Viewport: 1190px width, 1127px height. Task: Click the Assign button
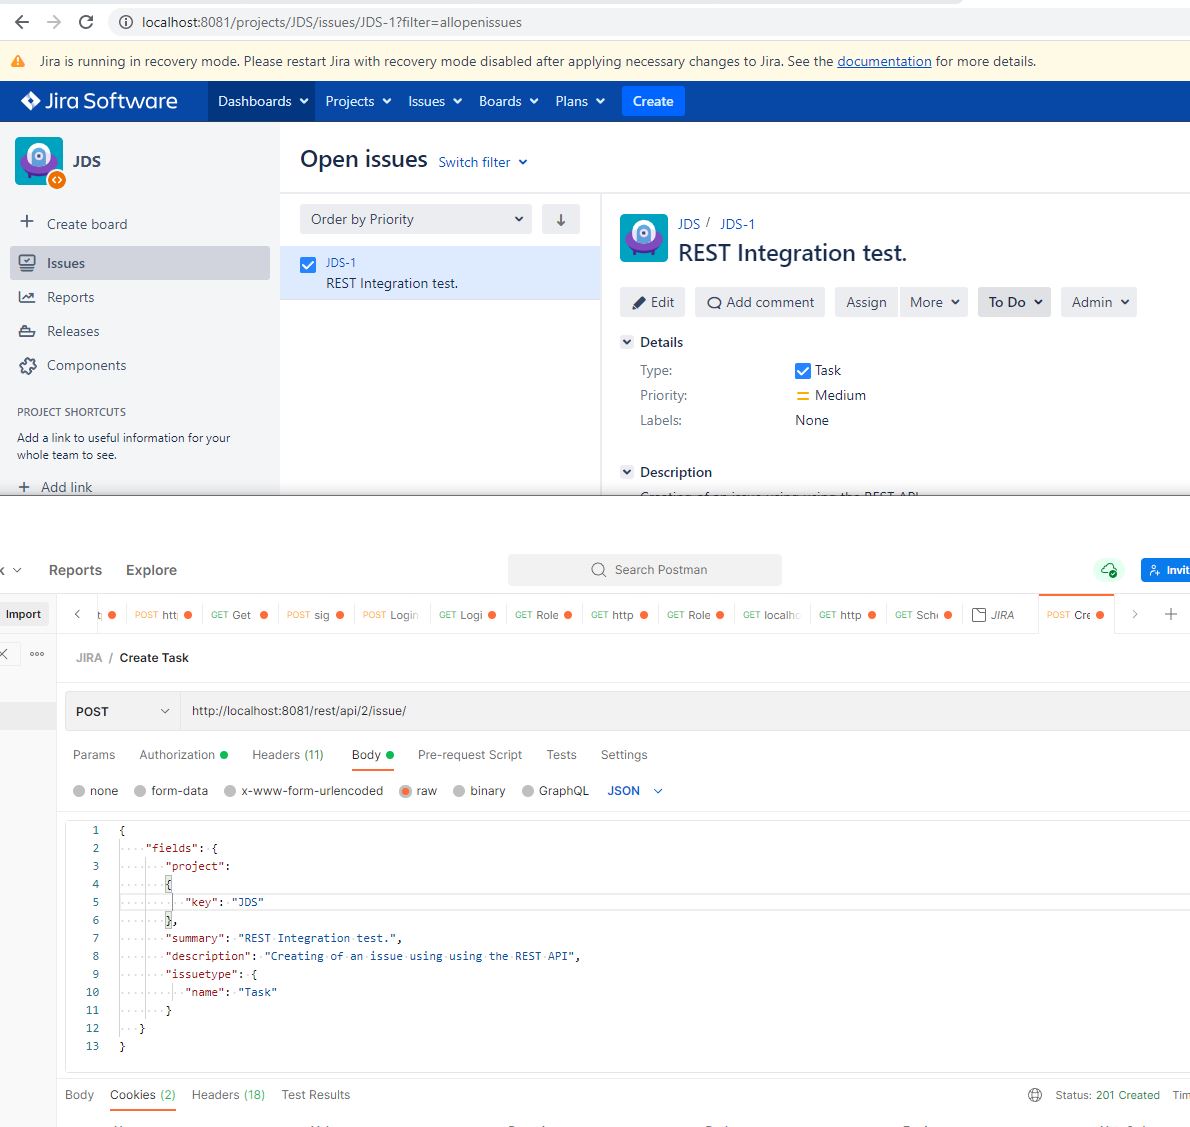pyautogui.click(x=866, y=302)
